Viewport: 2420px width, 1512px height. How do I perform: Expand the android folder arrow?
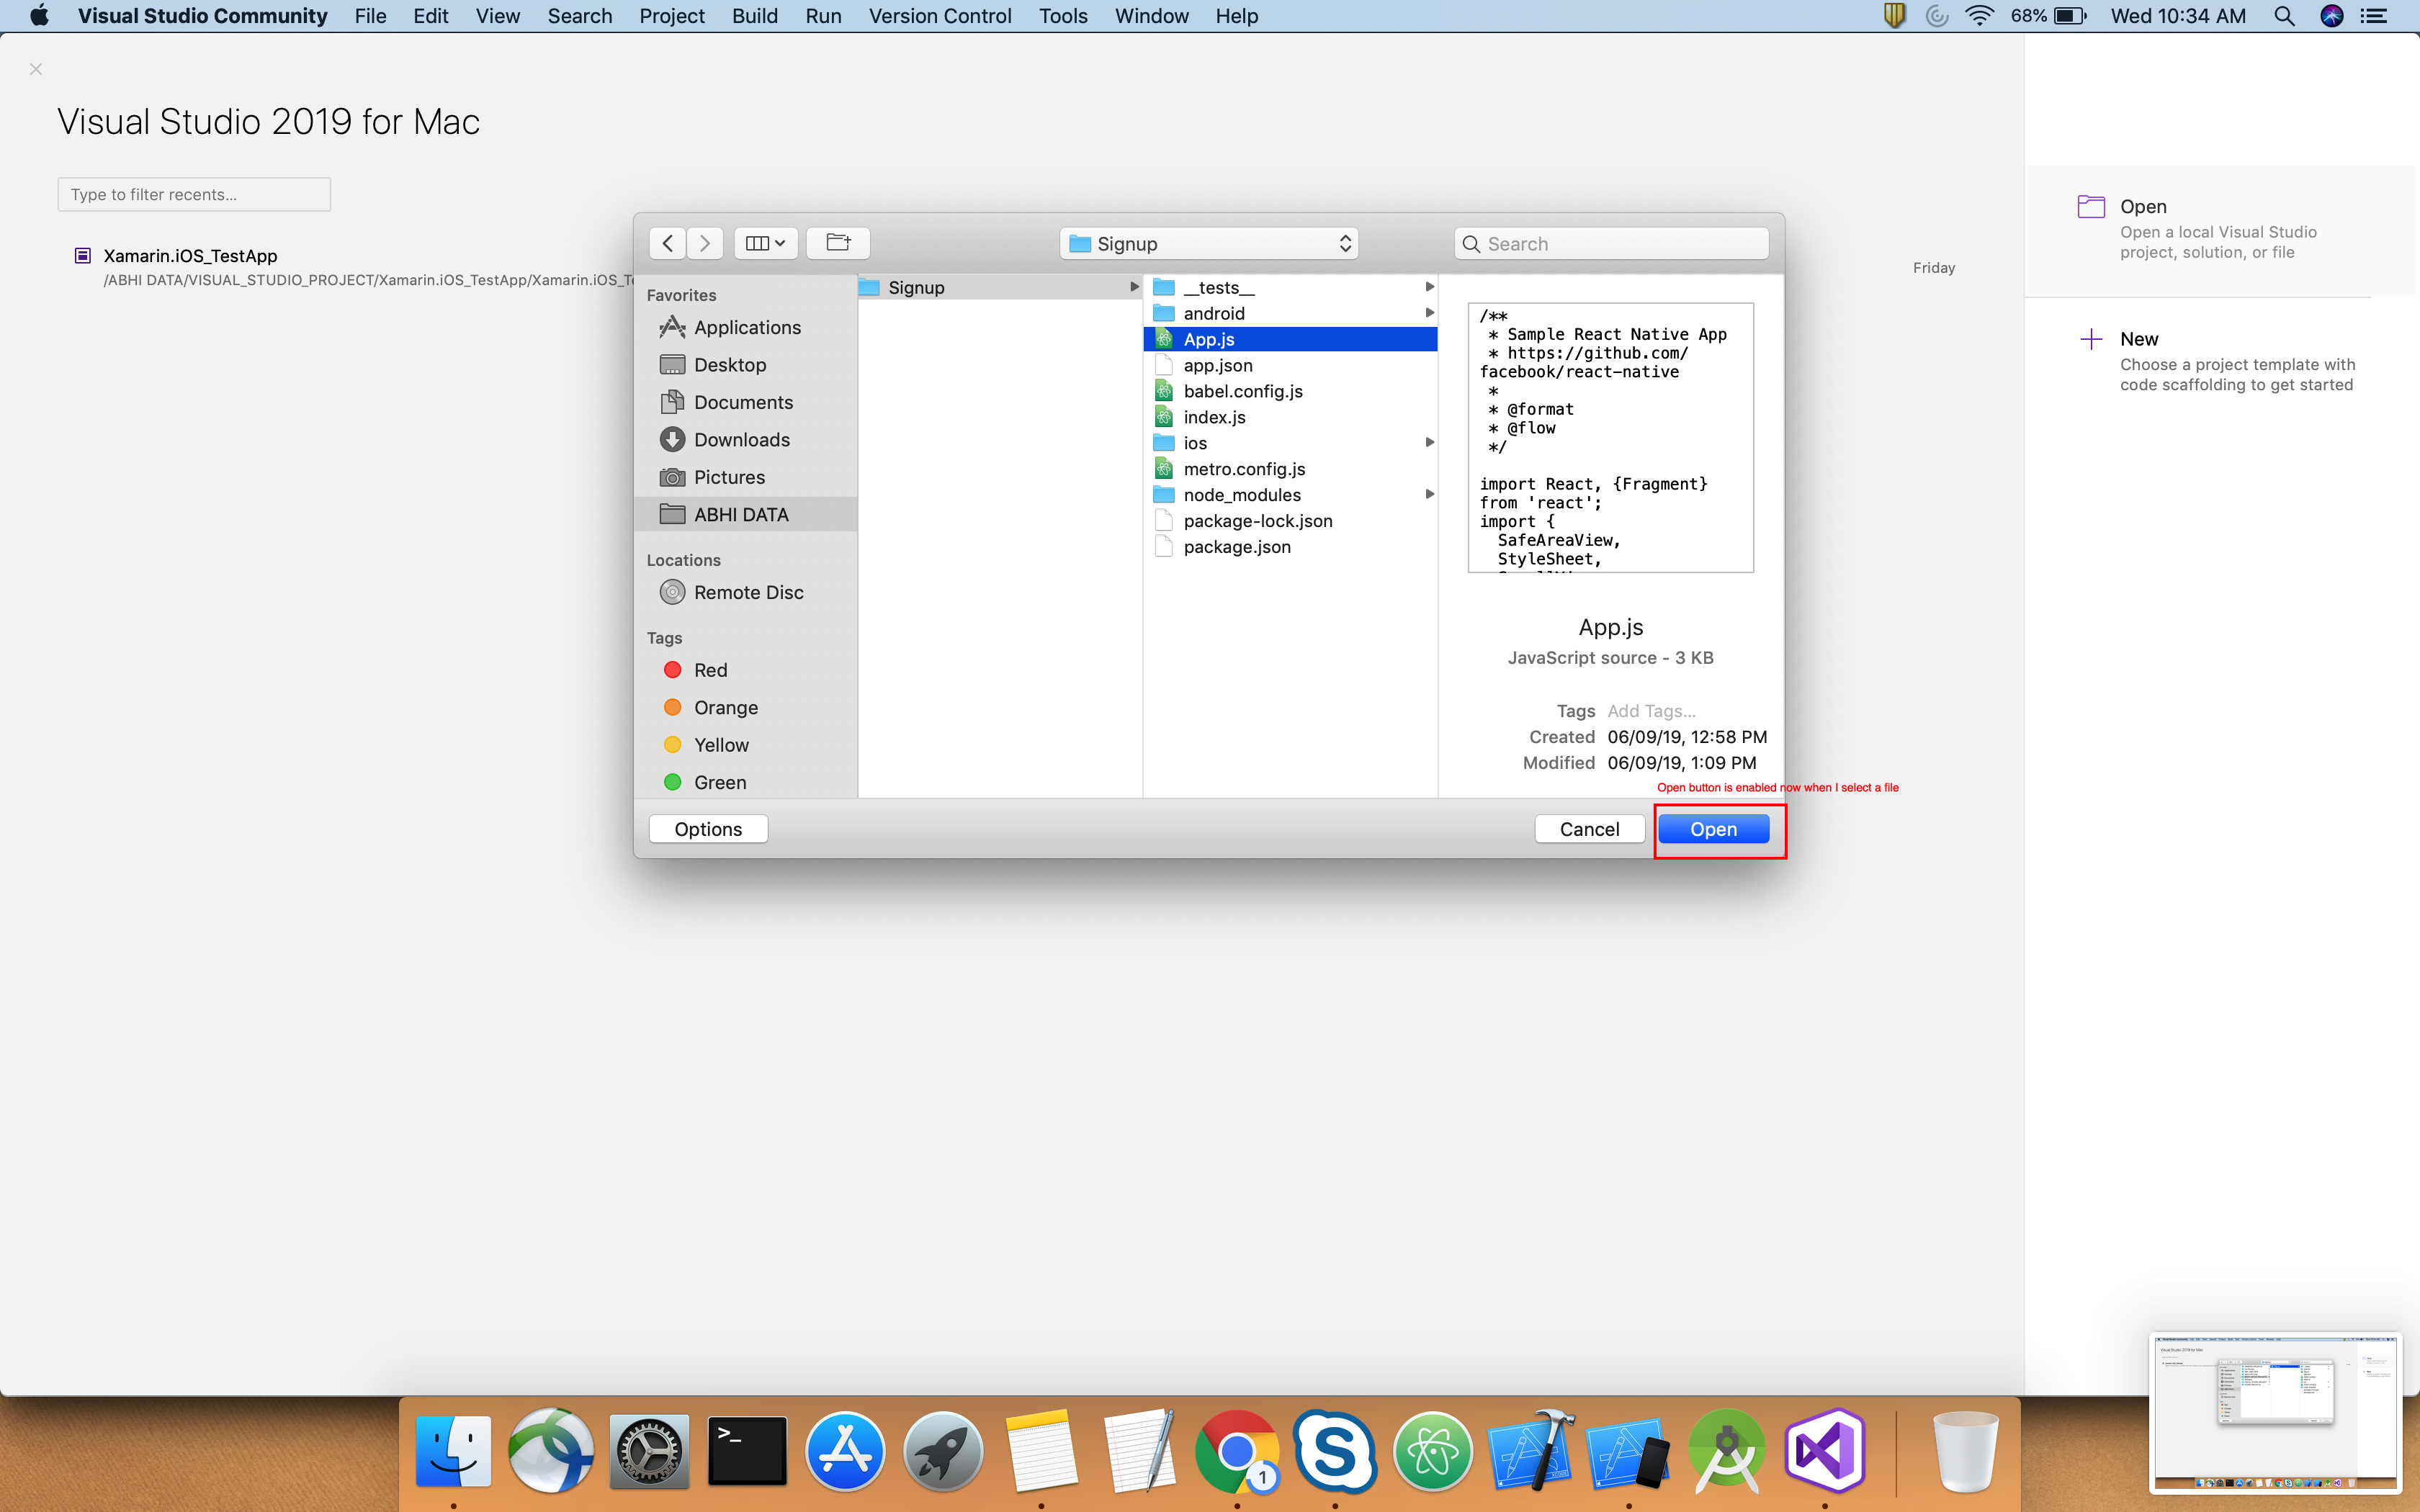[x=1430, y=313]
